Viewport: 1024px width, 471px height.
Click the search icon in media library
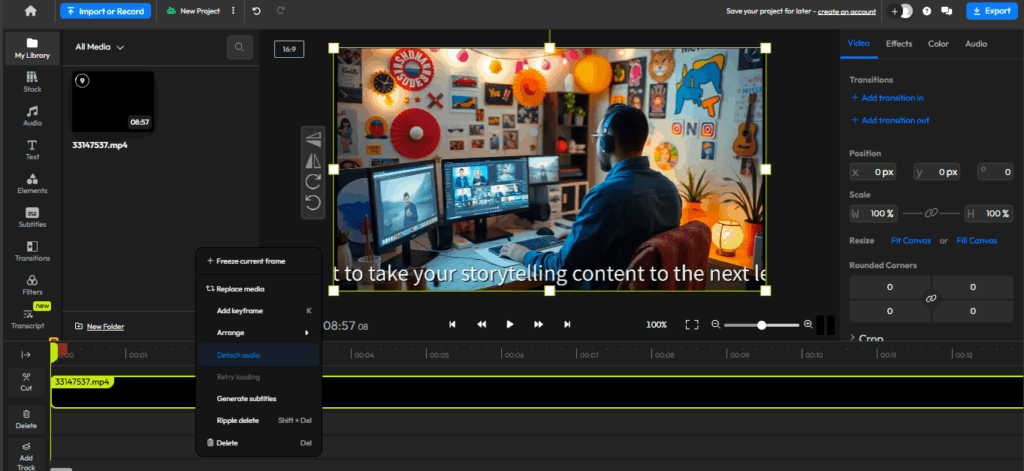point(239,46)
